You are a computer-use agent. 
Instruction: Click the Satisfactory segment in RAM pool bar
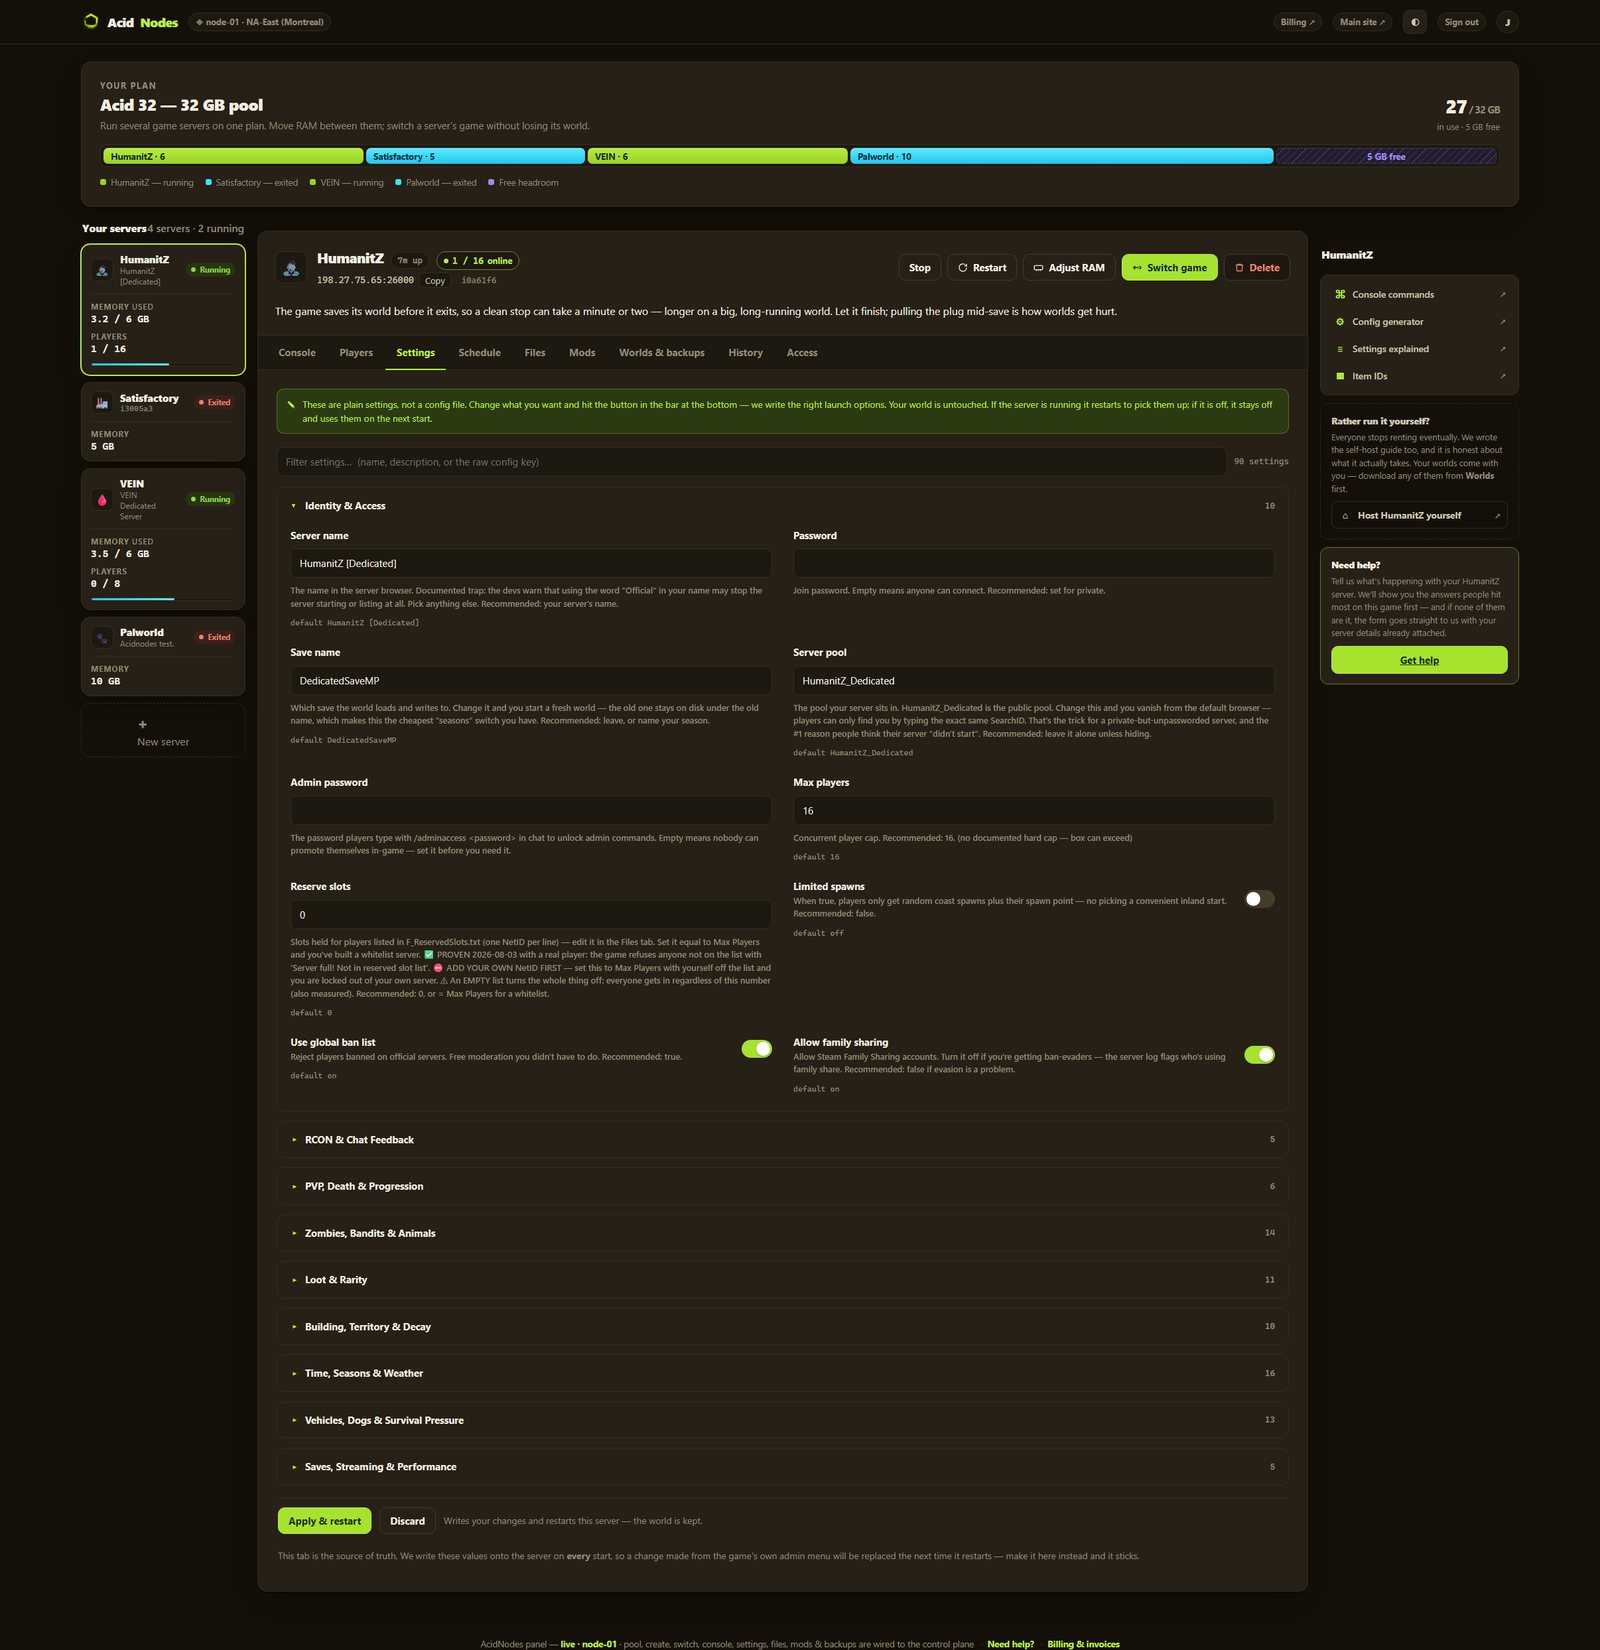tap(475, 156)
